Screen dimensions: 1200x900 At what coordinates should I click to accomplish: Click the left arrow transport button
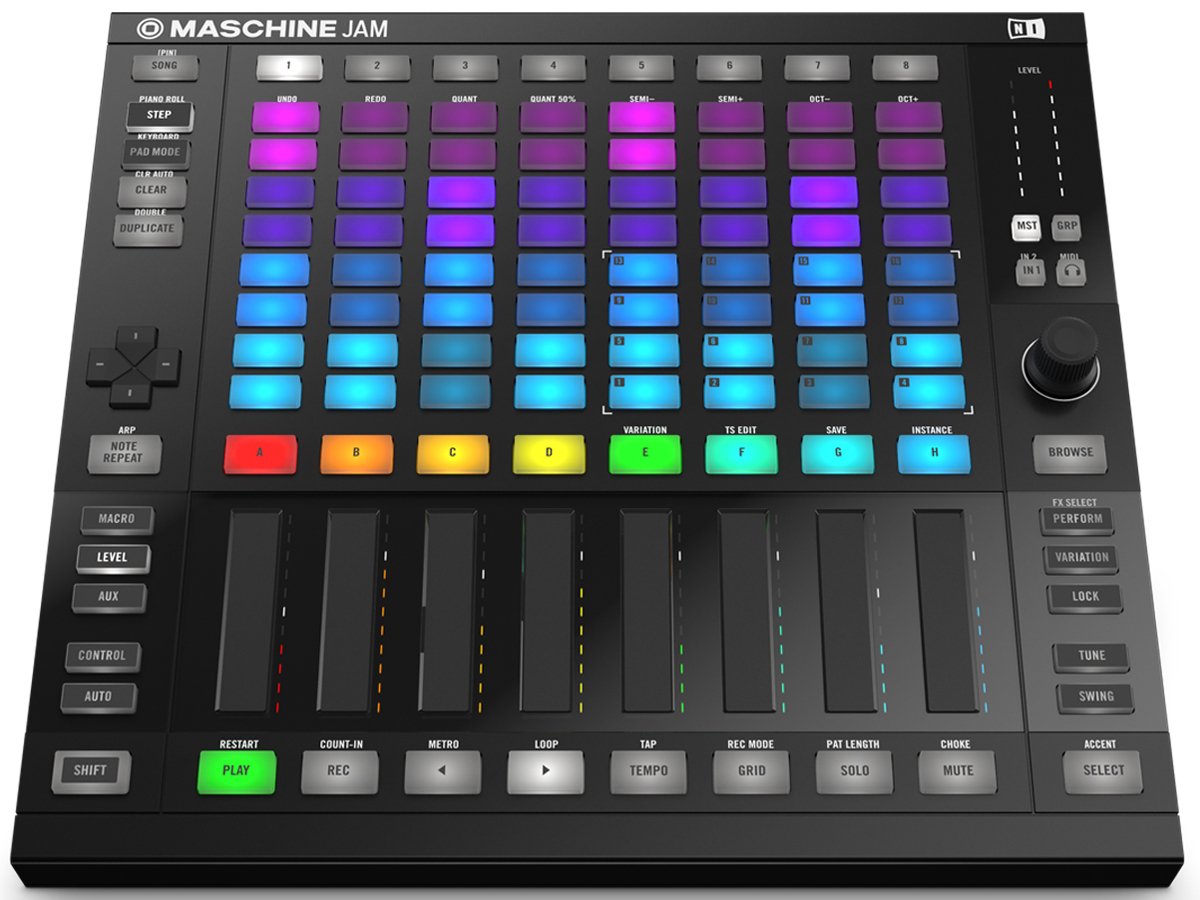point(443,771)
